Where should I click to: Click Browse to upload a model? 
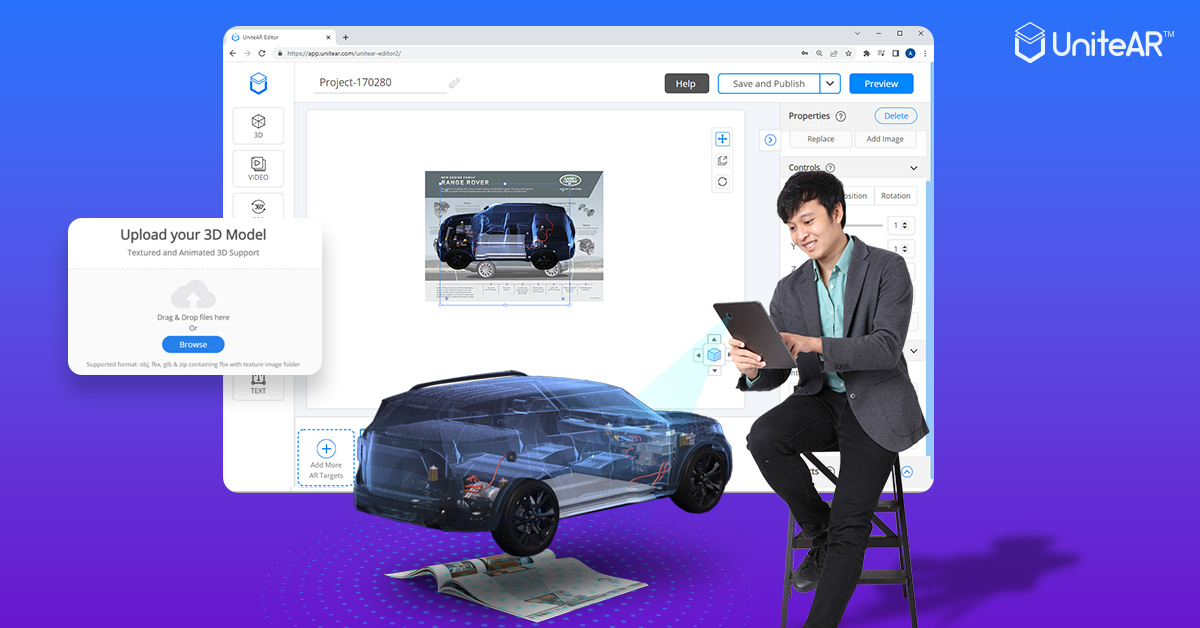(x=193, y=344)
